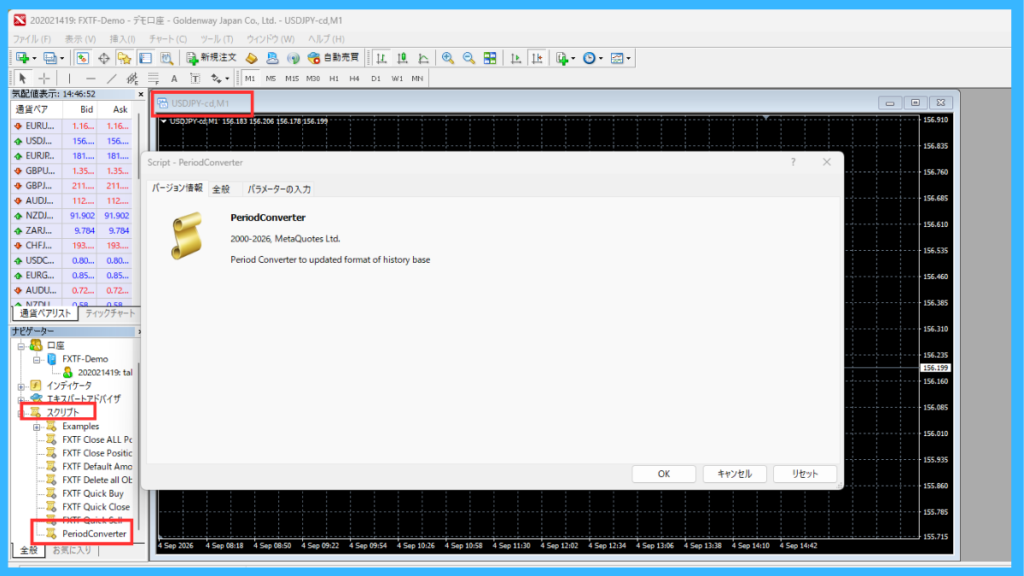This screenshot has width=1024, height=576.
Task: Open the tile windows layout icon
Action: point(490,58)
